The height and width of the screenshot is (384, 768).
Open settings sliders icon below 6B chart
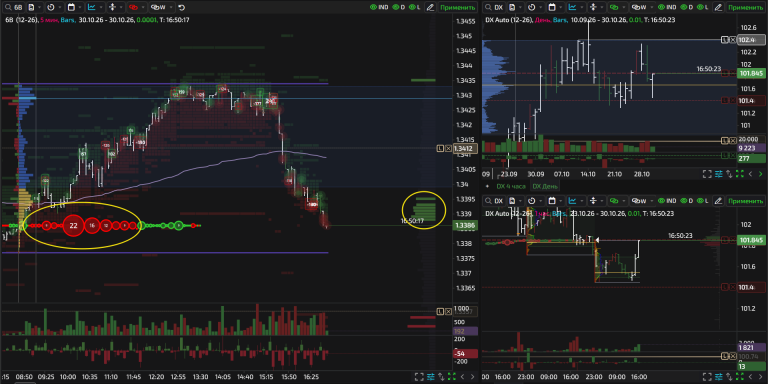tap(431, 377)
